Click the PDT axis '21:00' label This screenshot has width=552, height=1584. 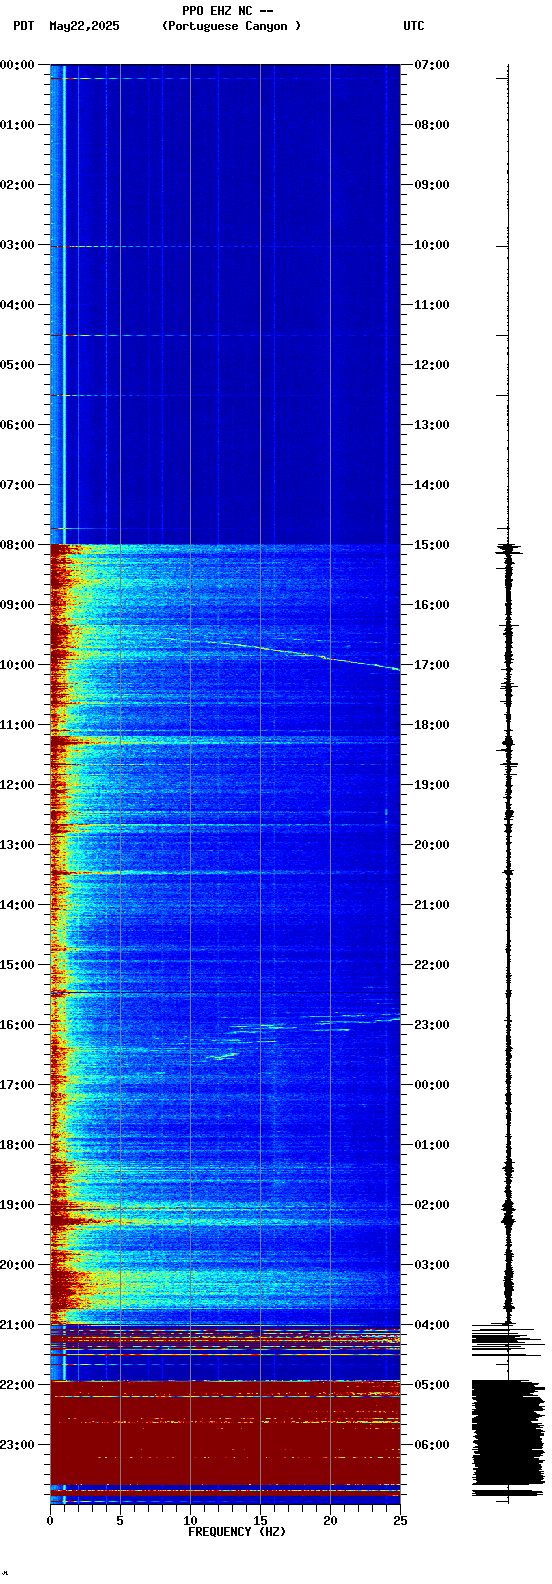(x=17, y=1325)
